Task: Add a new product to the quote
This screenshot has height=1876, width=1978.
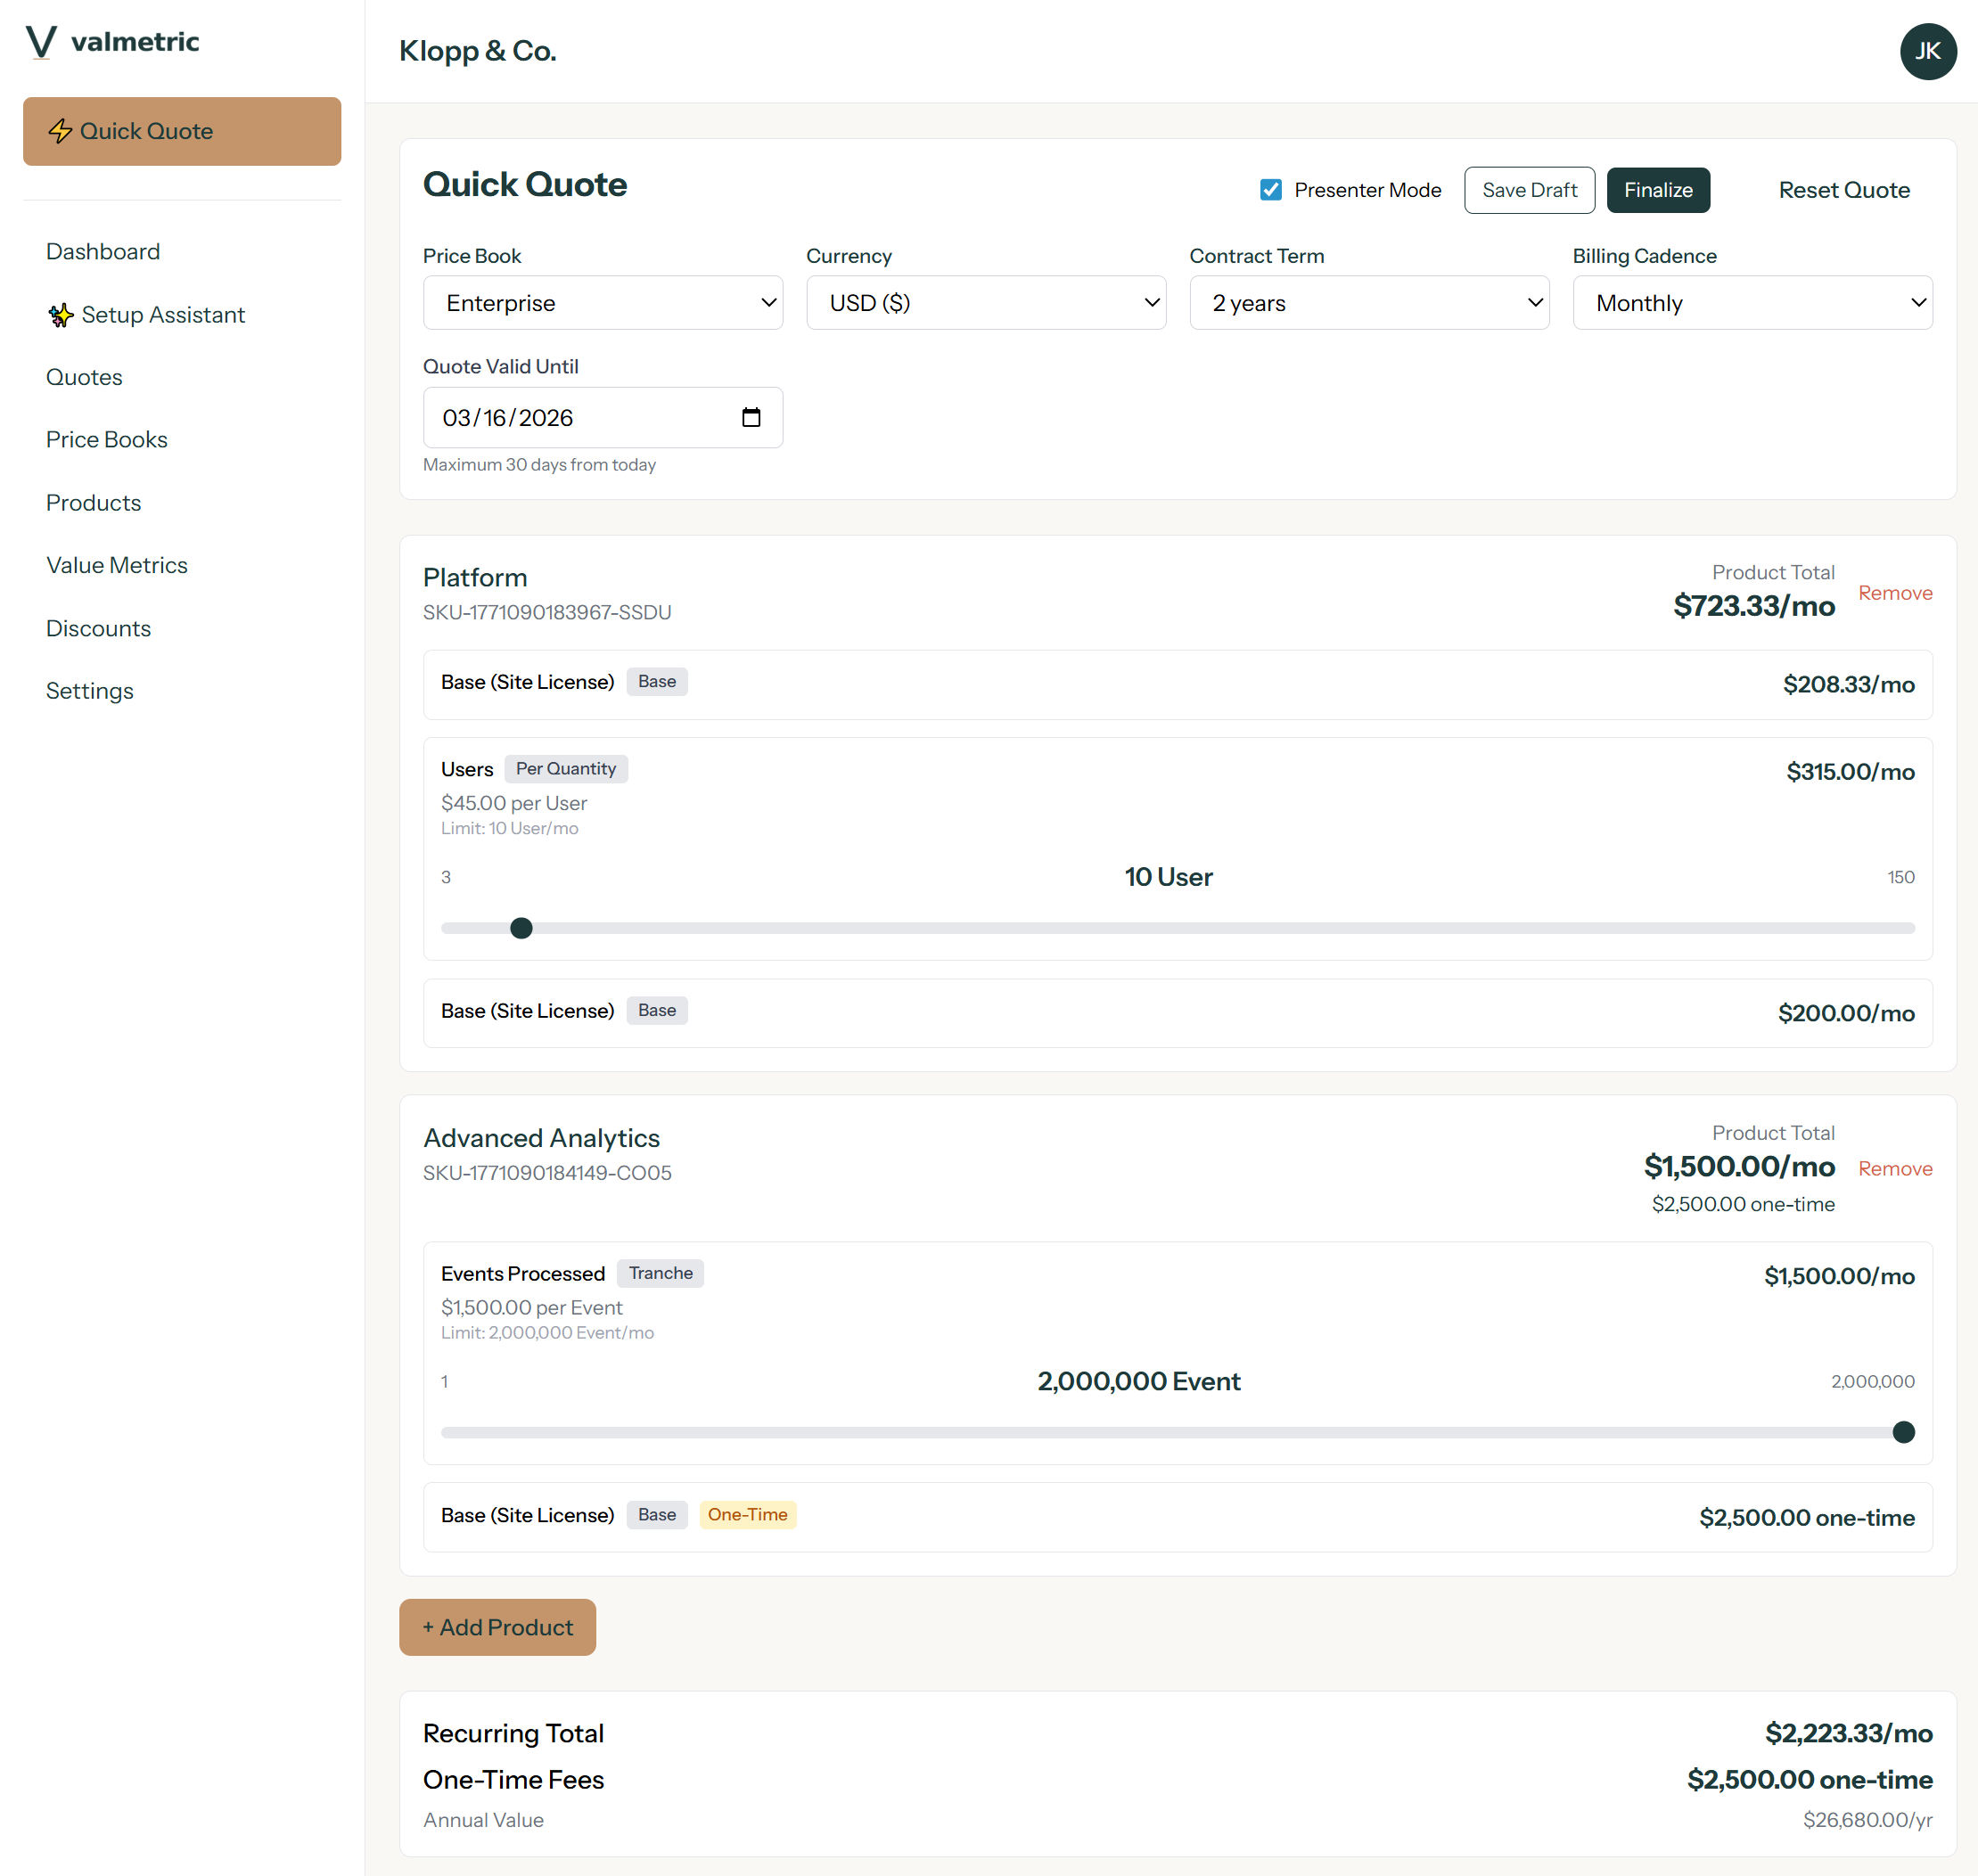Action: (497, 1627)
